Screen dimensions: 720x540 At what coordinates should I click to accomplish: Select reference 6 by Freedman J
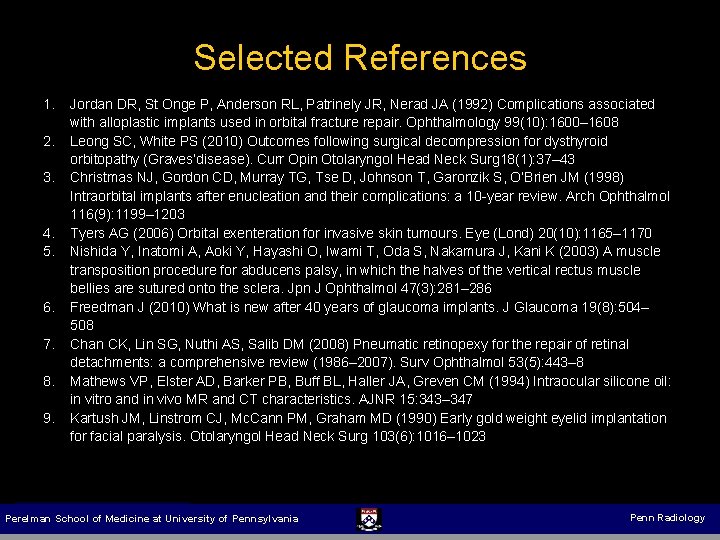tap(346, 316)
